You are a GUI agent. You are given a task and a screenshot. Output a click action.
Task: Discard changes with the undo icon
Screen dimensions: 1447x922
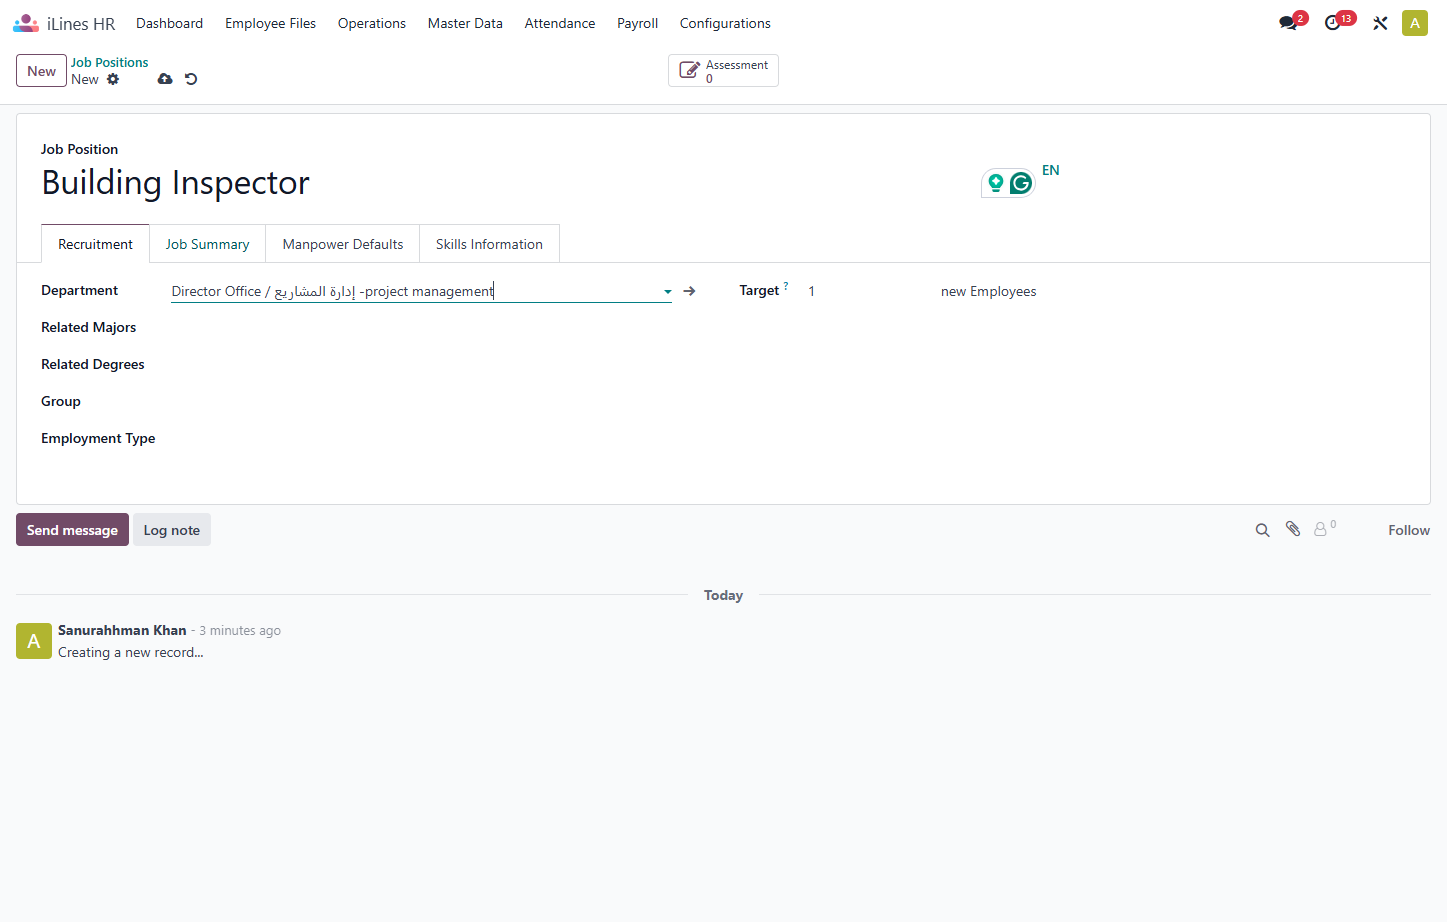click(x=191, y=79)
